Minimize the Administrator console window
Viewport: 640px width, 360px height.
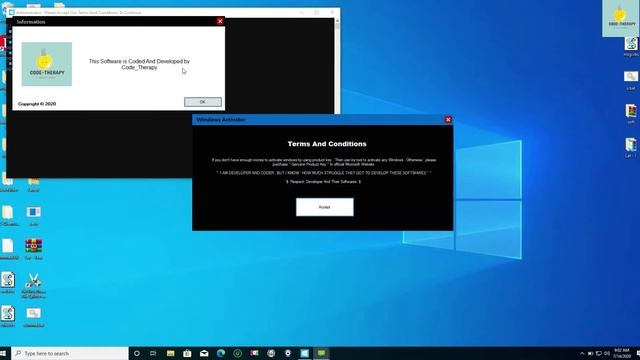pos(301,13)
